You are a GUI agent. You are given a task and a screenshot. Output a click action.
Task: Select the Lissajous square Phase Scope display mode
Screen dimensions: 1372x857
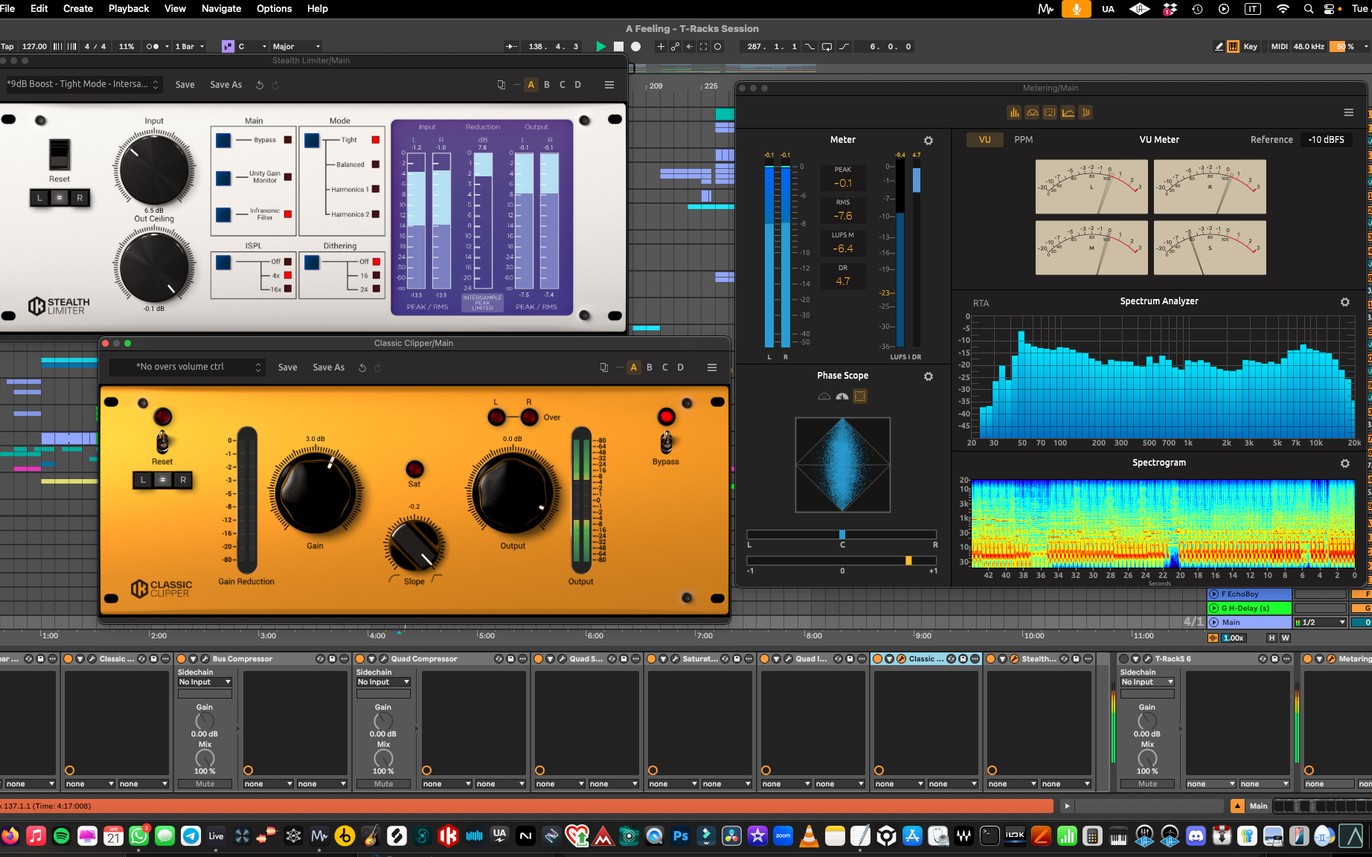[x=860, y=396]
